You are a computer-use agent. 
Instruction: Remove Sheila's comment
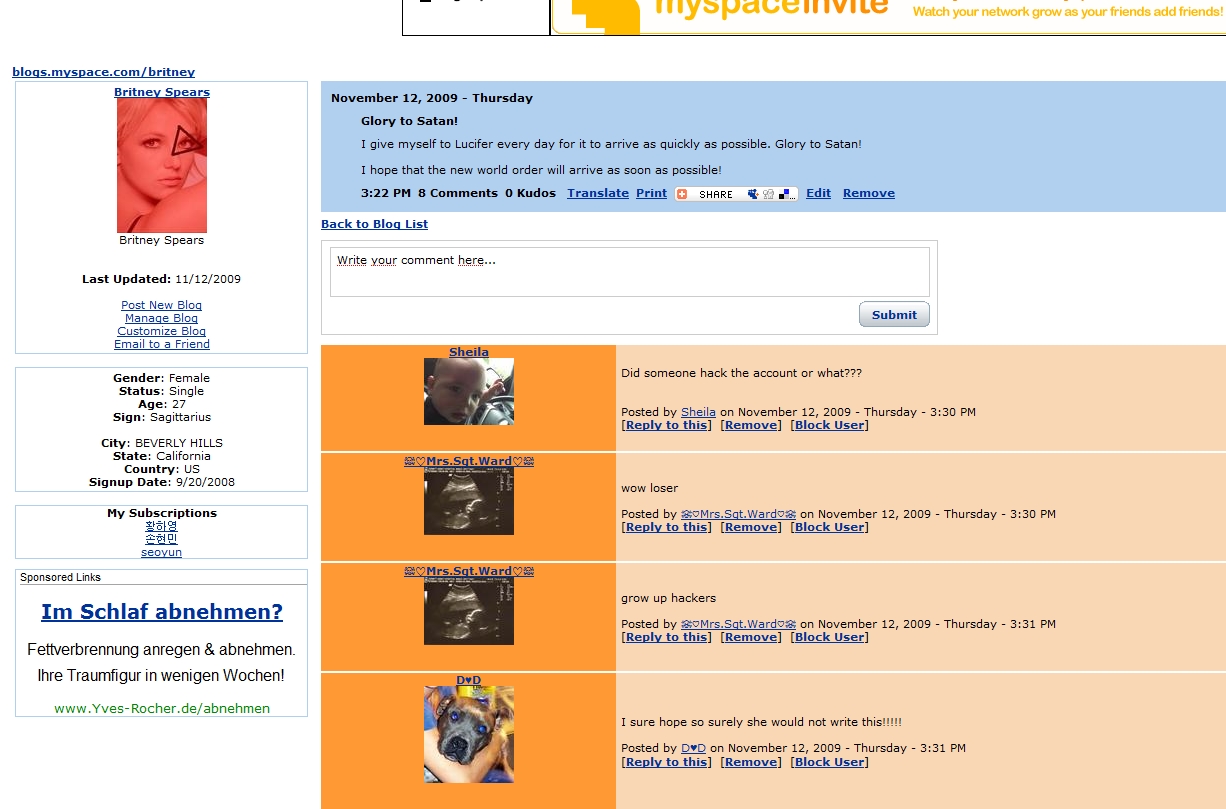point(750,425)
